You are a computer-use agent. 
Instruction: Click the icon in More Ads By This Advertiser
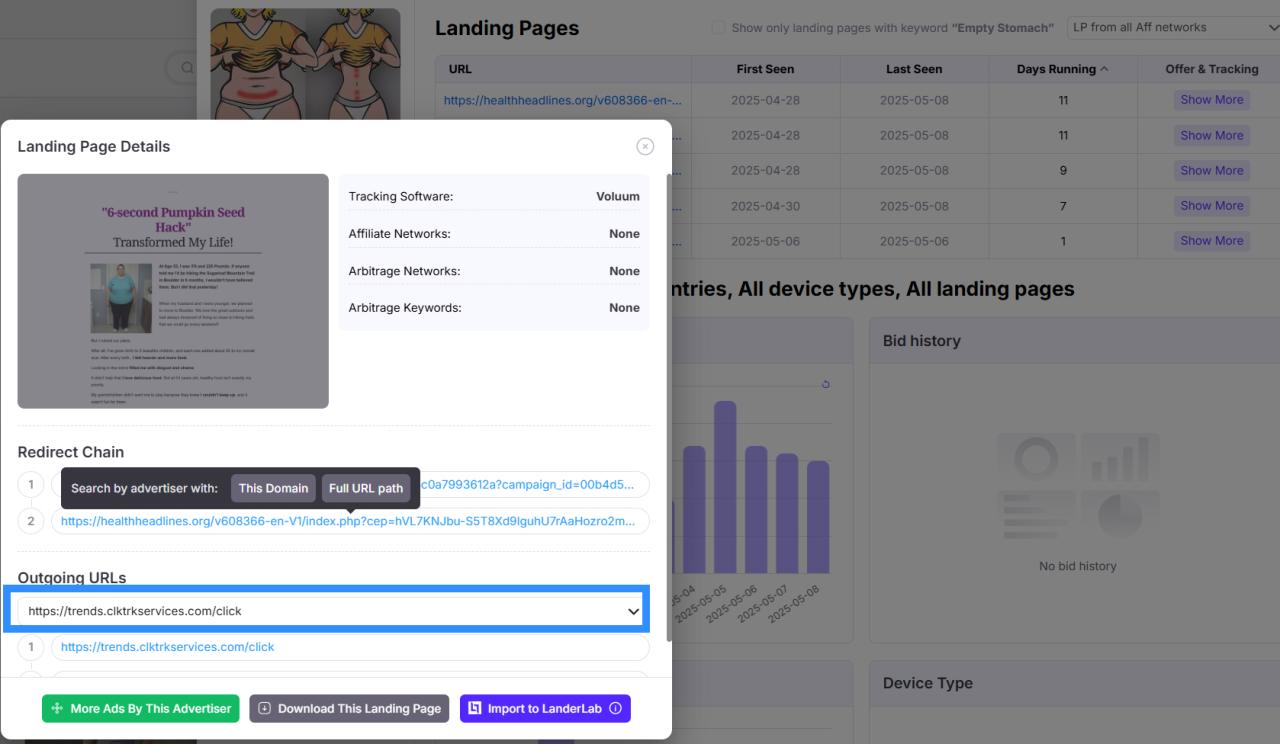[57, 708]
